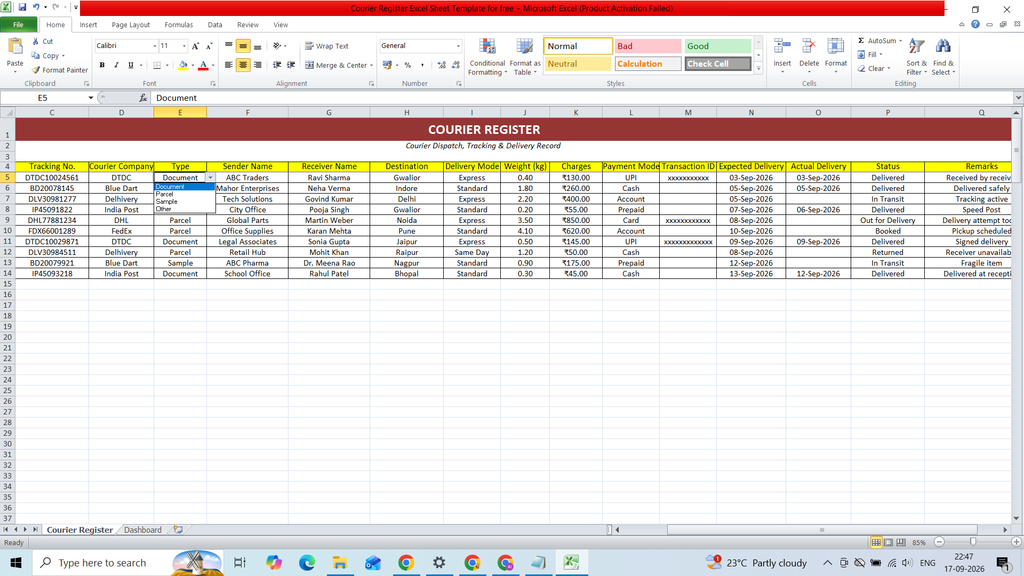Apply the Bad cell style

click(648, 46)
